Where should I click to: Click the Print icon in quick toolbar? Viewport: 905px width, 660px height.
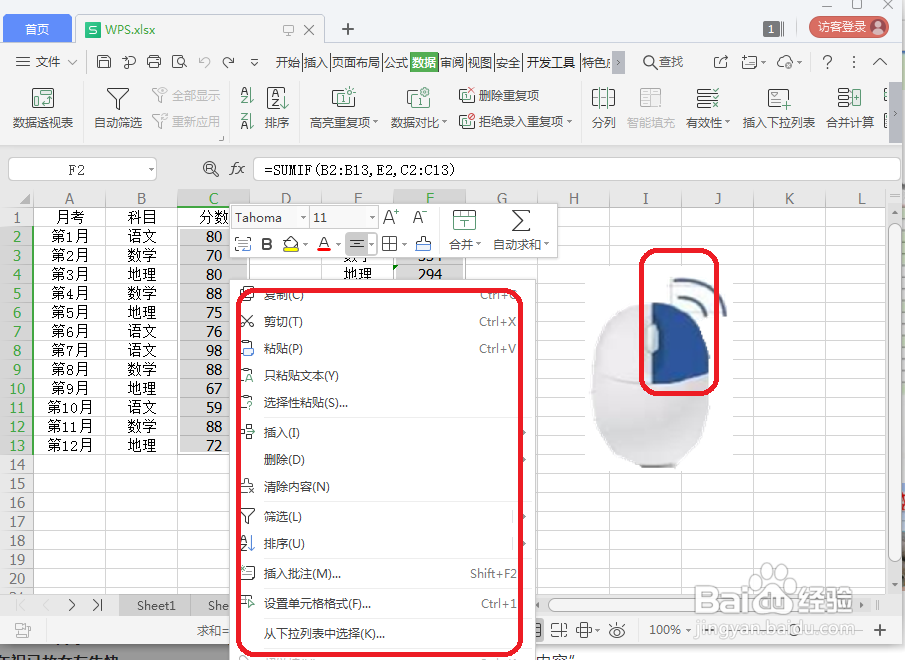(x=154, y=62)
